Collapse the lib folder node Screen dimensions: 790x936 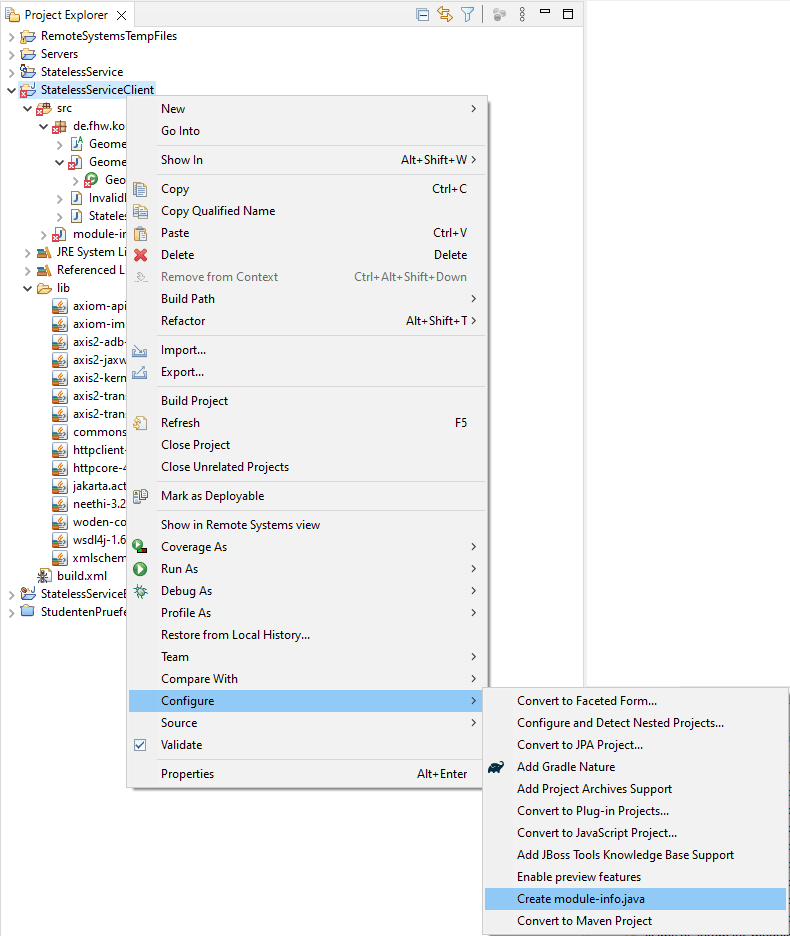[27, 288]
